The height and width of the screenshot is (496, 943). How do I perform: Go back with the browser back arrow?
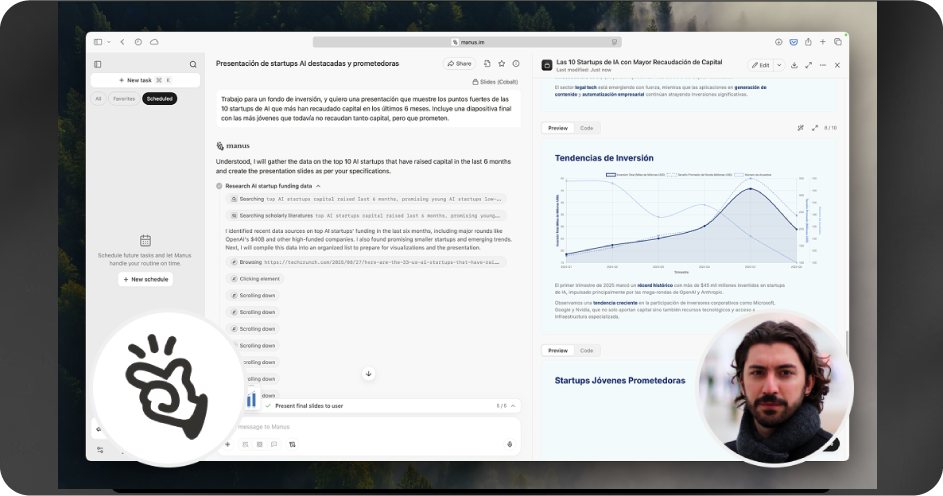tap(123, 42)
